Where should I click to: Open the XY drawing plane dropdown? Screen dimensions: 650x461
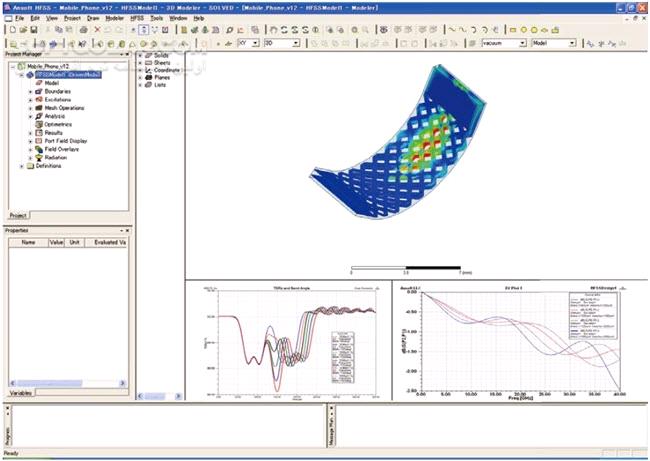[x=256, y=43]
